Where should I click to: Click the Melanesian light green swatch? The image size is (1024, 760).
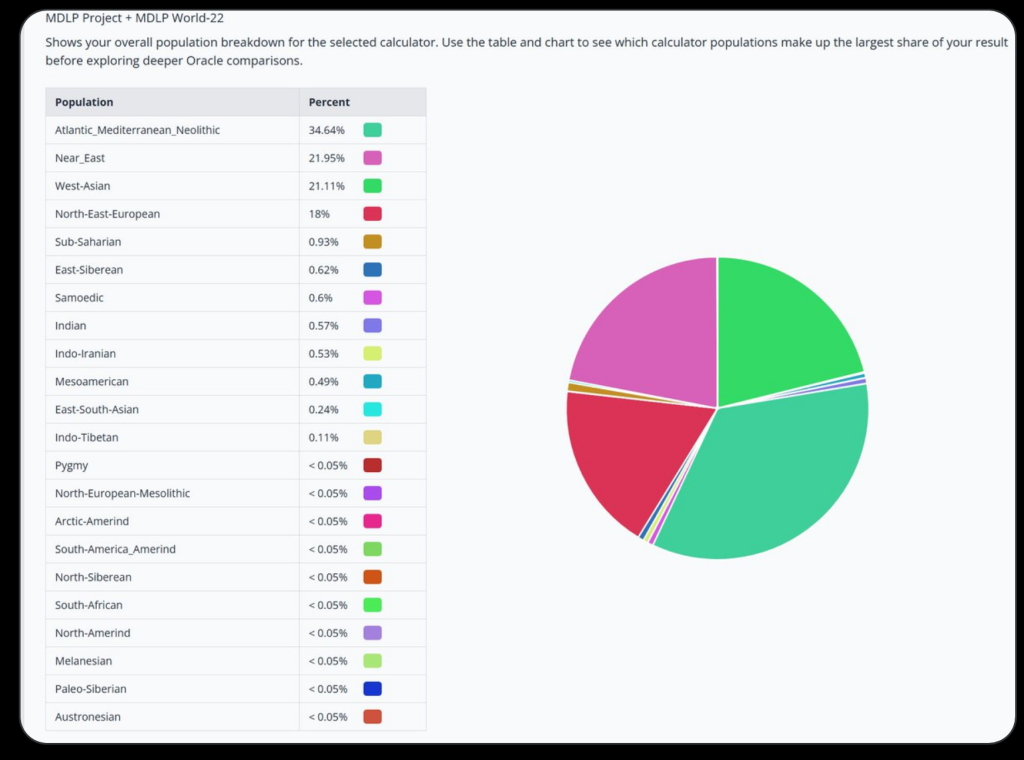pyautogui.click(x=372, y=661)
